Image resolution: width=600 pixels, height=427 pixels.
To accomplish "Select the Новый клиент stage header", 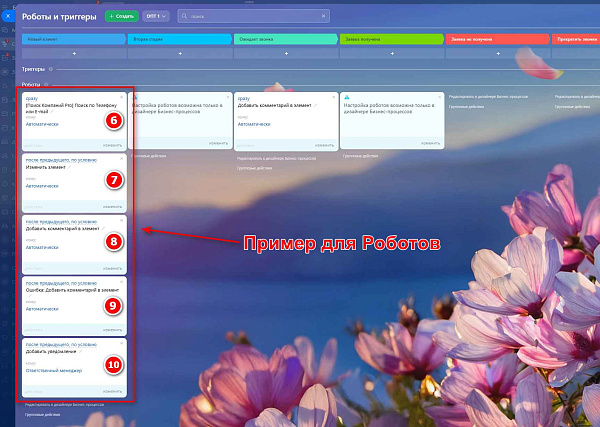I will (74, 39).
